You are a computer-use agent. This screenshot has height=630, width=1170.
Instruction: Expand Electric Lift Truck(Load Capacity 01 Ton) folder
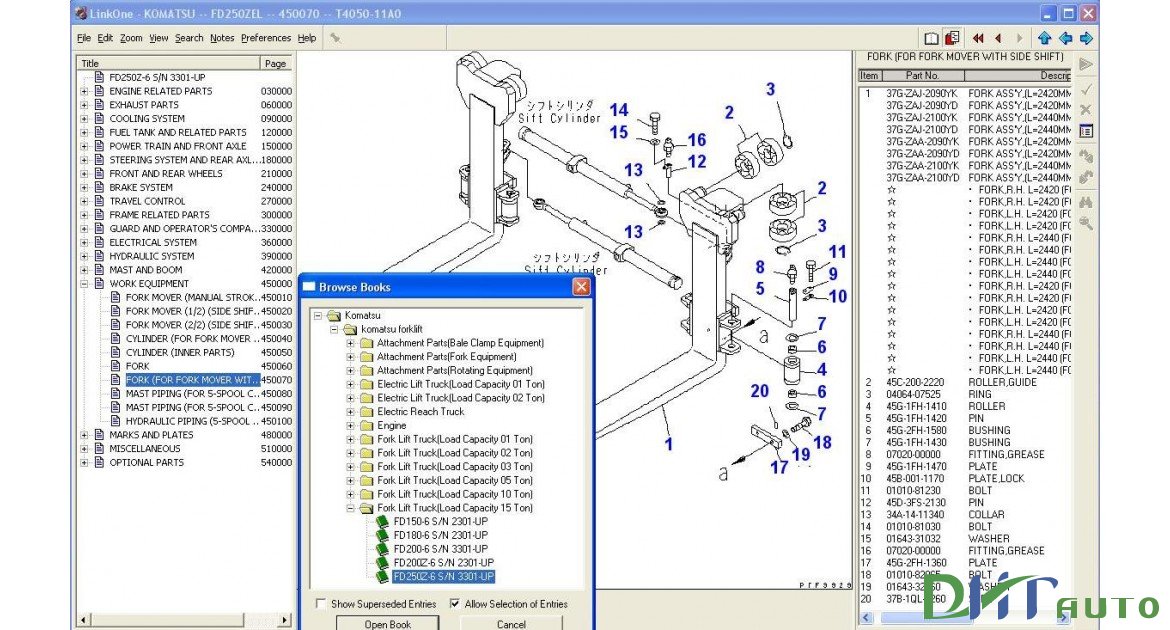point(351,384)
